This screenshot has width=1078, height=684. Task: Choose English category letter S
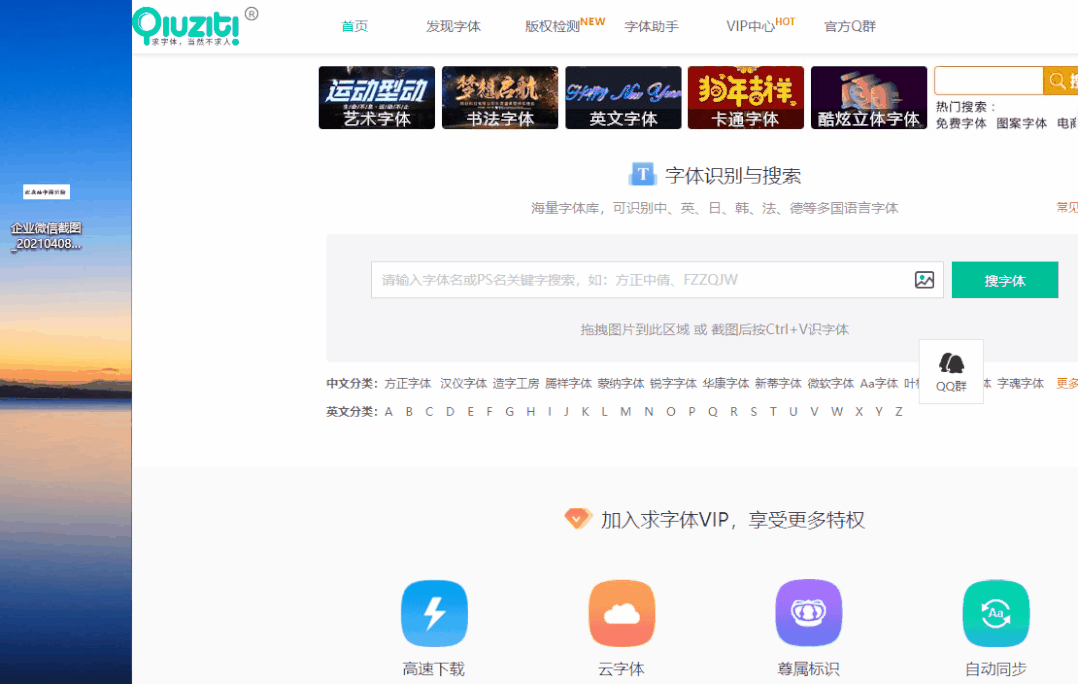click(x=754, y=412)
